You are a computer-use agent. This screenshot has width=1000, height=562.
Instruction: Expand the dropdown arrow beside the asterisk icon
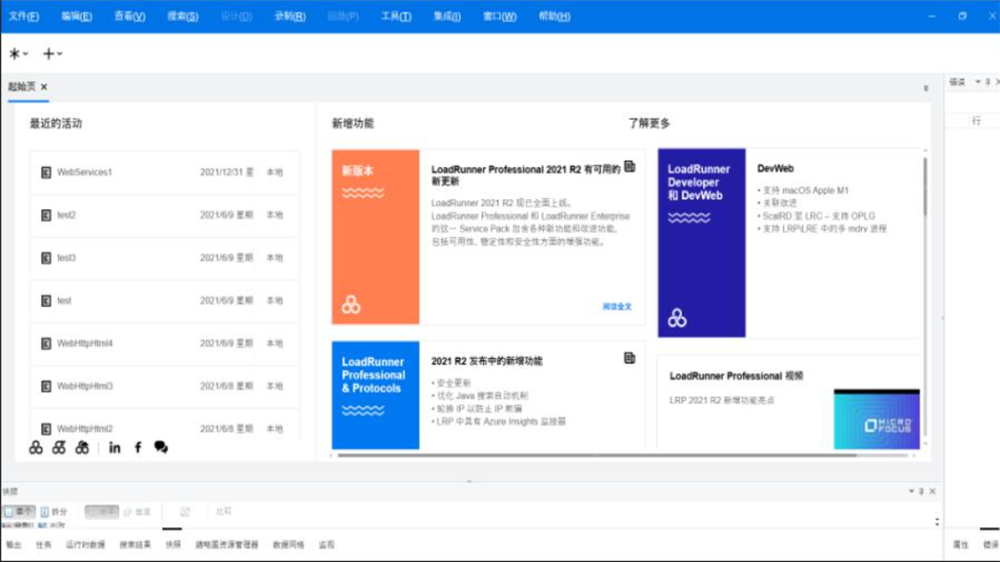click(x=26, y=54)
